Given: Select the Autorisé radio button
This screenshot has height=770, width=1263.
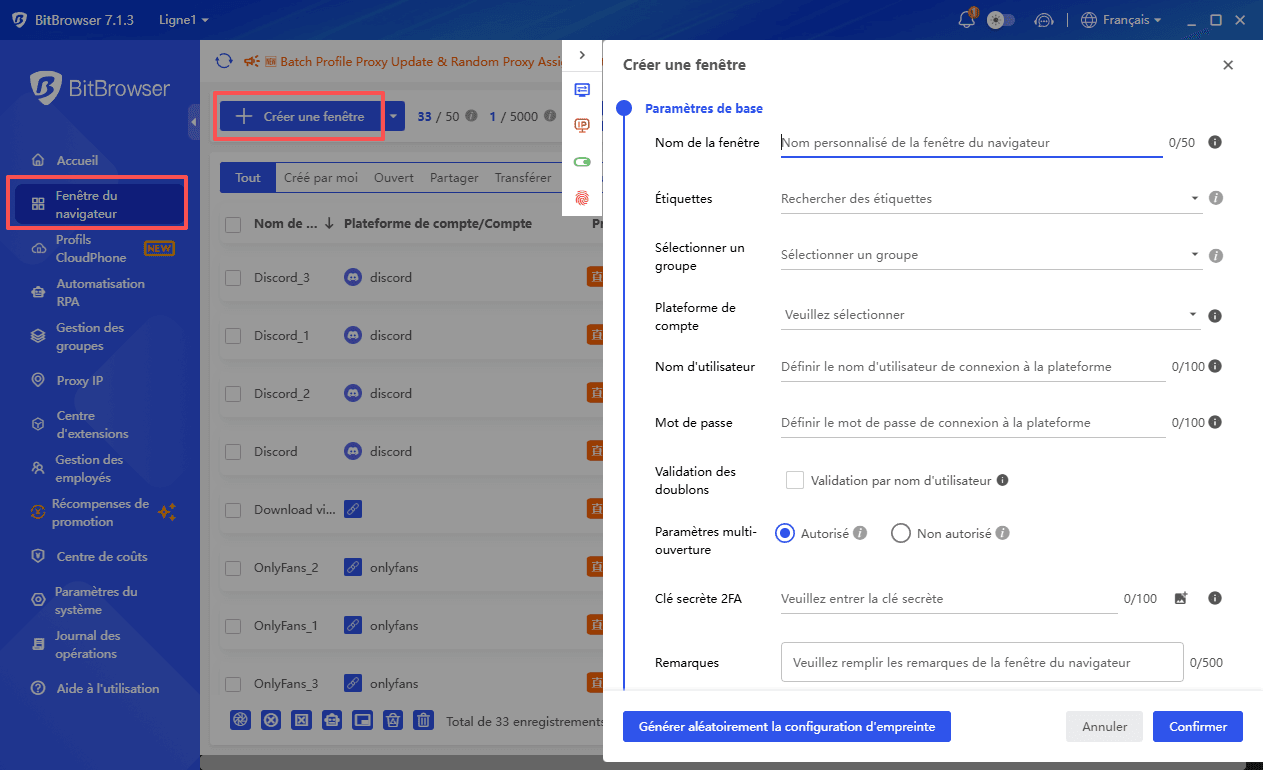Looking at the screenshot, I should 785,533.
